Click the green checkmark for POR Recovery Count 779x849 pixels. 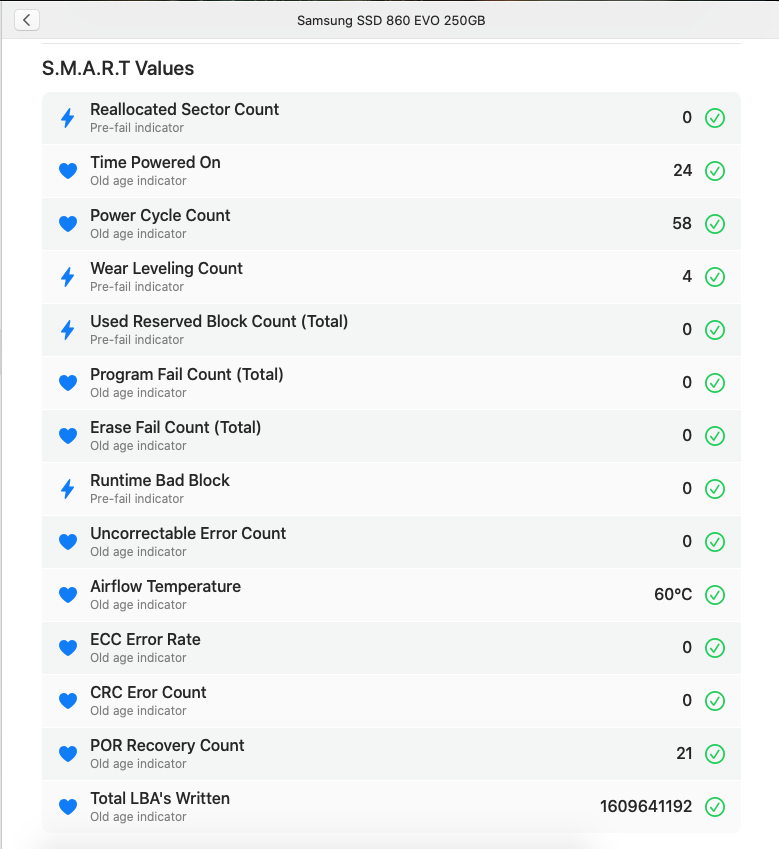coord(715,754)
